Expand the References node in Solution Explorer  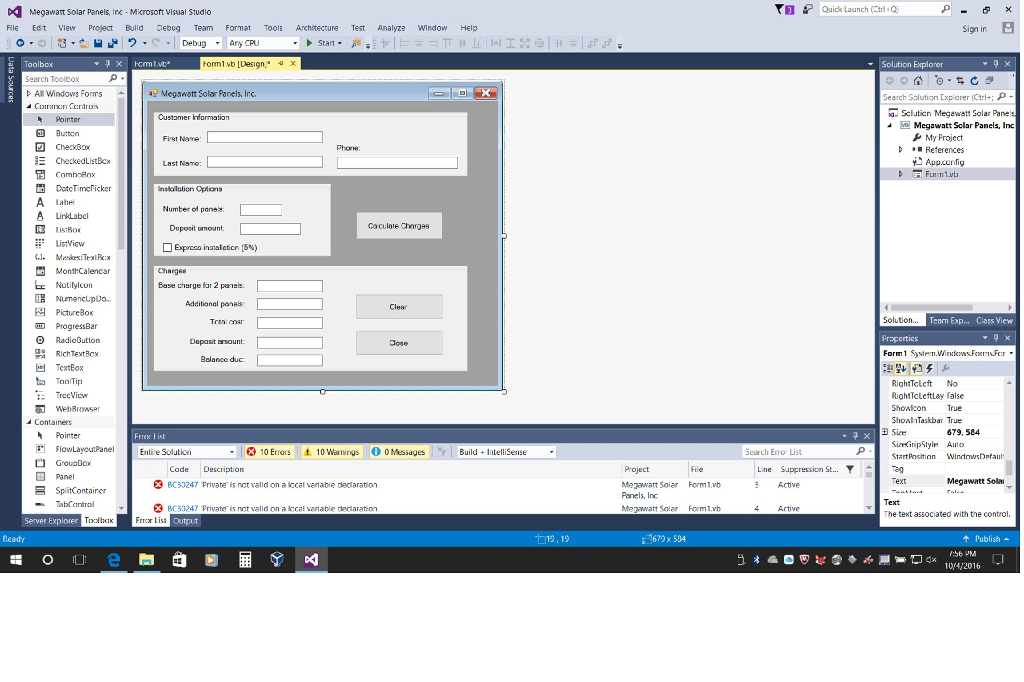900,150
